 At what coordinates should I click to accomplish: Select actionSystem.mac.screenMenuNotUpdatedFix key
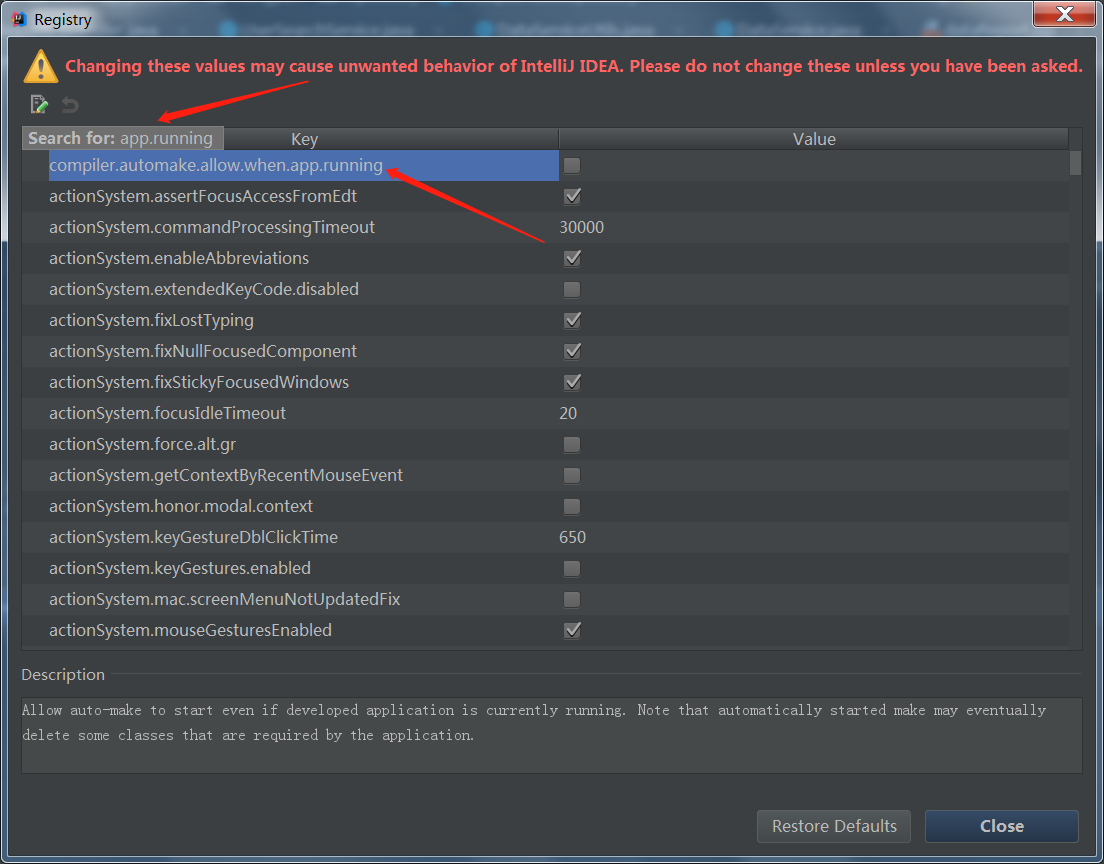coord(225,599)
